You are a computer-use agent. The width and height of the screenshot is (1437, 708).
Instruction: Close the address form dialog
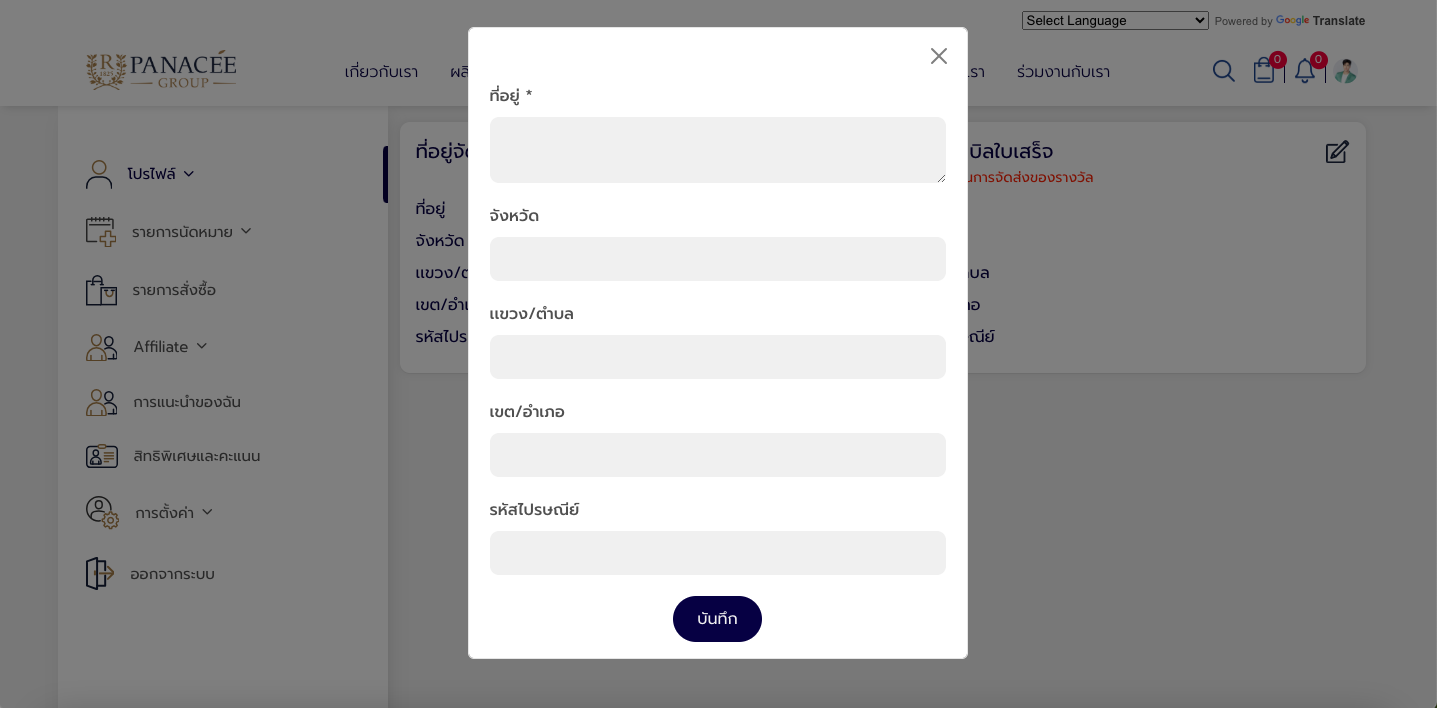[x=938, y=56]
